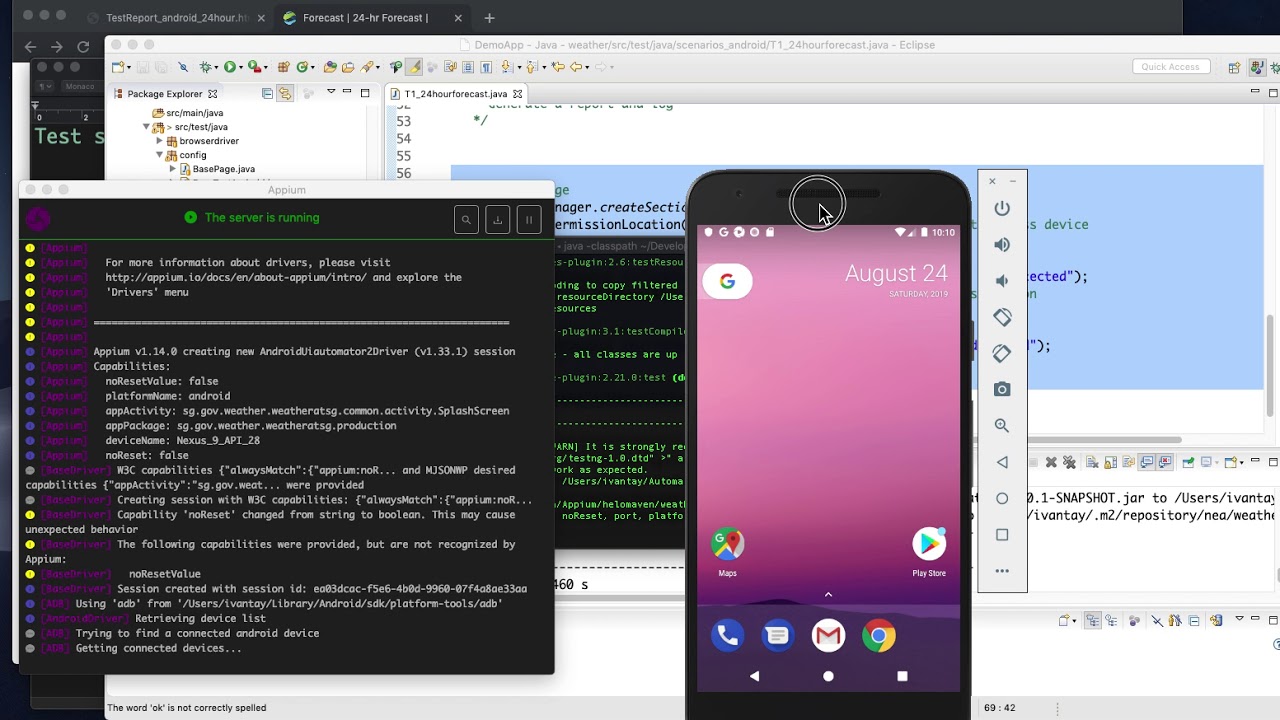The width and height of the screenshot is (1280, 720).
Task: Toggle Link with Editor in Package Explorer
Action: (285, 93)
